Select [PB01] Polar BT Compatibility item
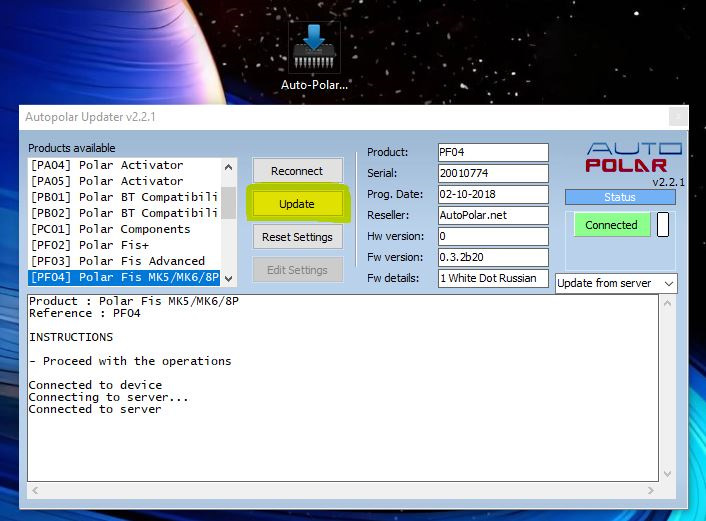The image size is (706, 521). pyautogui.click(x=124, y=197)
